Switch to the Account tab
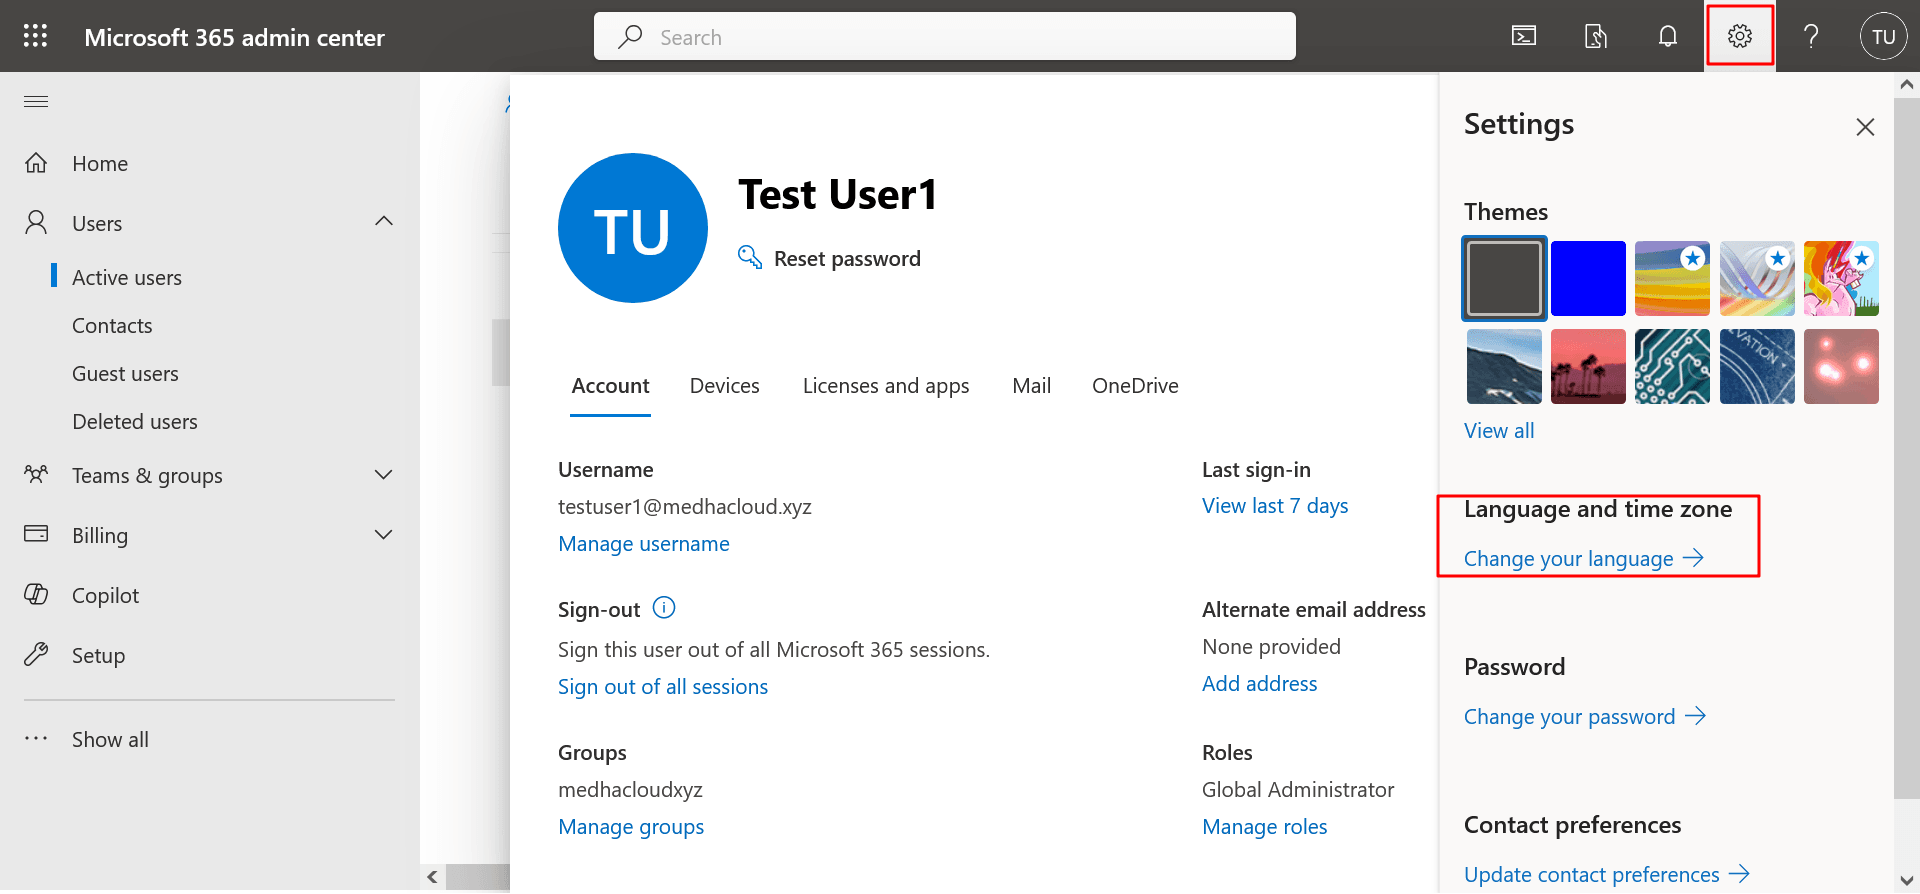Image resolution: width=1920 pixels, height=894 pixels. 610,386
